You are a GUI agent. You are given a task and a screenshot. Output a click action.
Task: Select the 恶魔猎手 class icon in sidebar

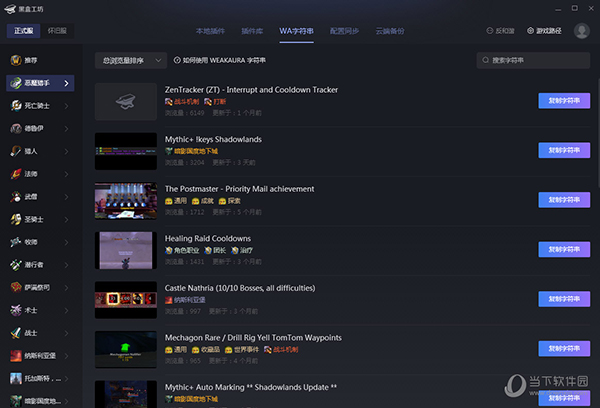(15, 83)
